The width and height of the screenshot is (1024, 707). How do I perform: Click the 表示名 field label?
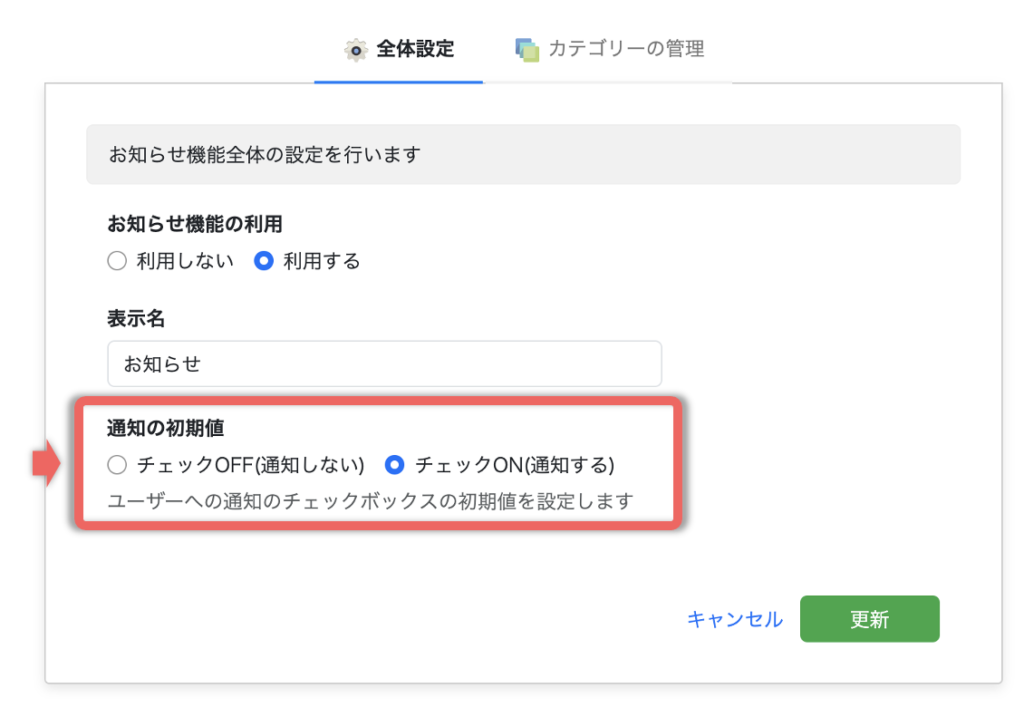136,319
